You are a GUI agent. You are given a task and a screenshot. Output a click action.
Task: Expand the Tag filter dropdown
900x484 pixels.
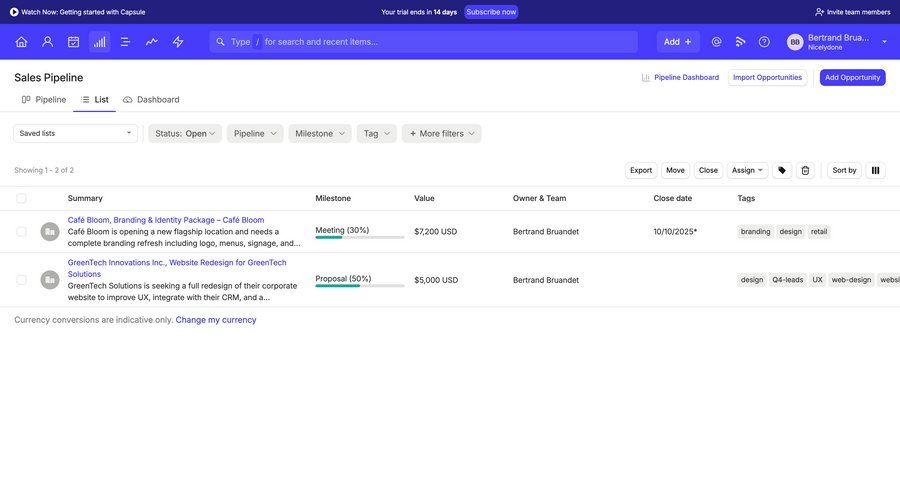377,133
